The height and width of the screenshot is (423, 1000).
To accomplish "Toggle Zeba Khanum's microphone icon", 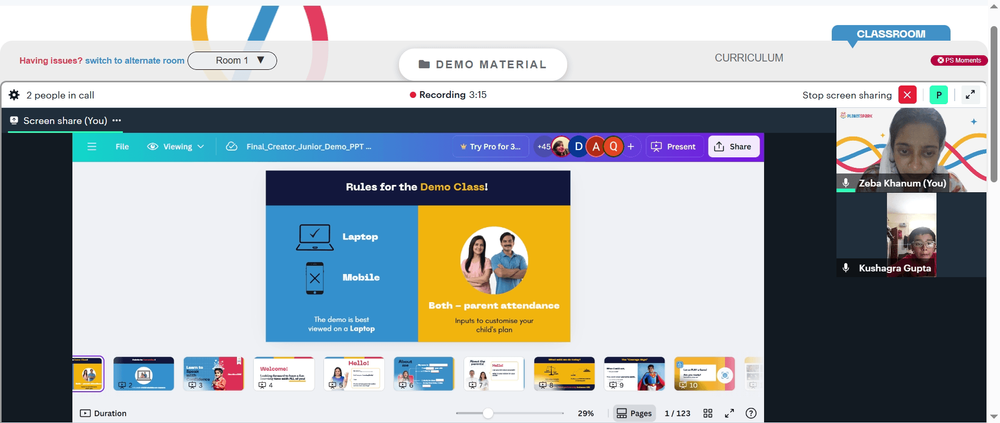I will coord(846,183).
